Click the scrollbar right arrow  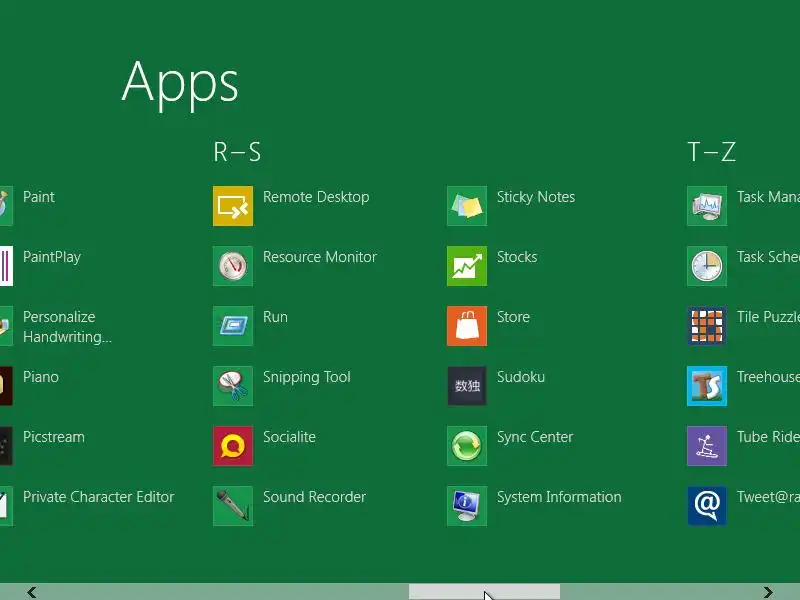pos(768,592)
